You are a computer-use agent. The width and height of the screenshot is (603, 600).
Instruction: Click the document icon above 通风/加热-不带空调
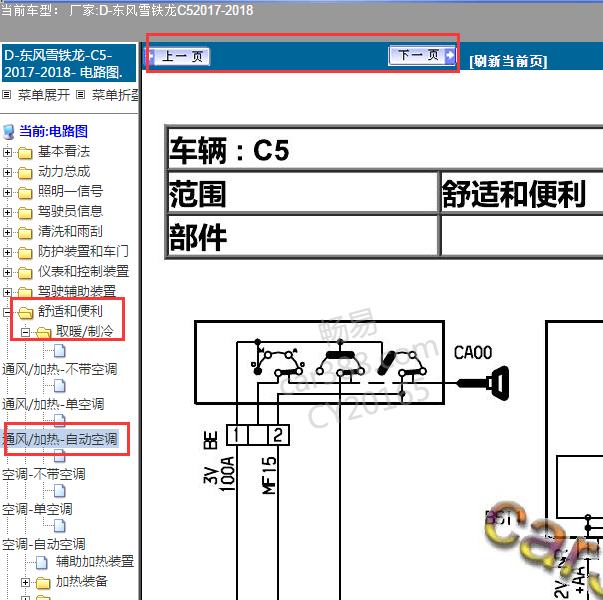(60, 350)
